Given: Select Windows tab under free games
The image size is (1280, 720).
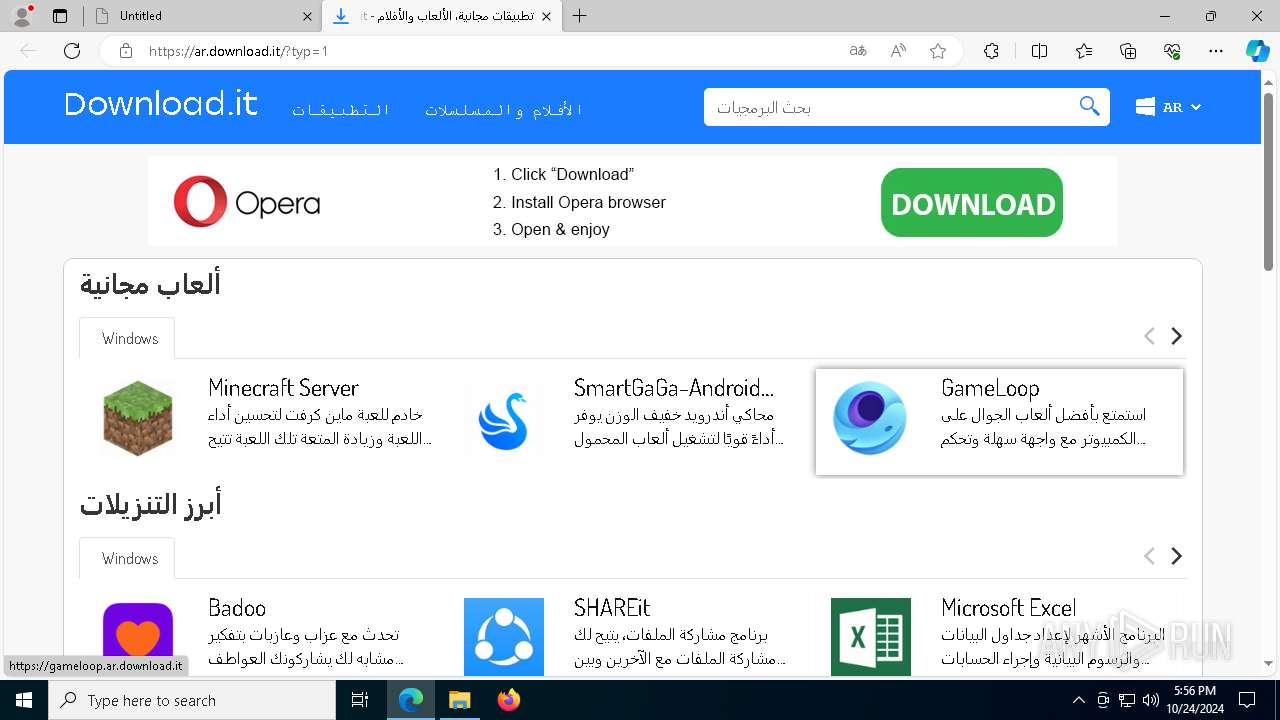Looking at the screenshot, I should (x=127, y=338).
